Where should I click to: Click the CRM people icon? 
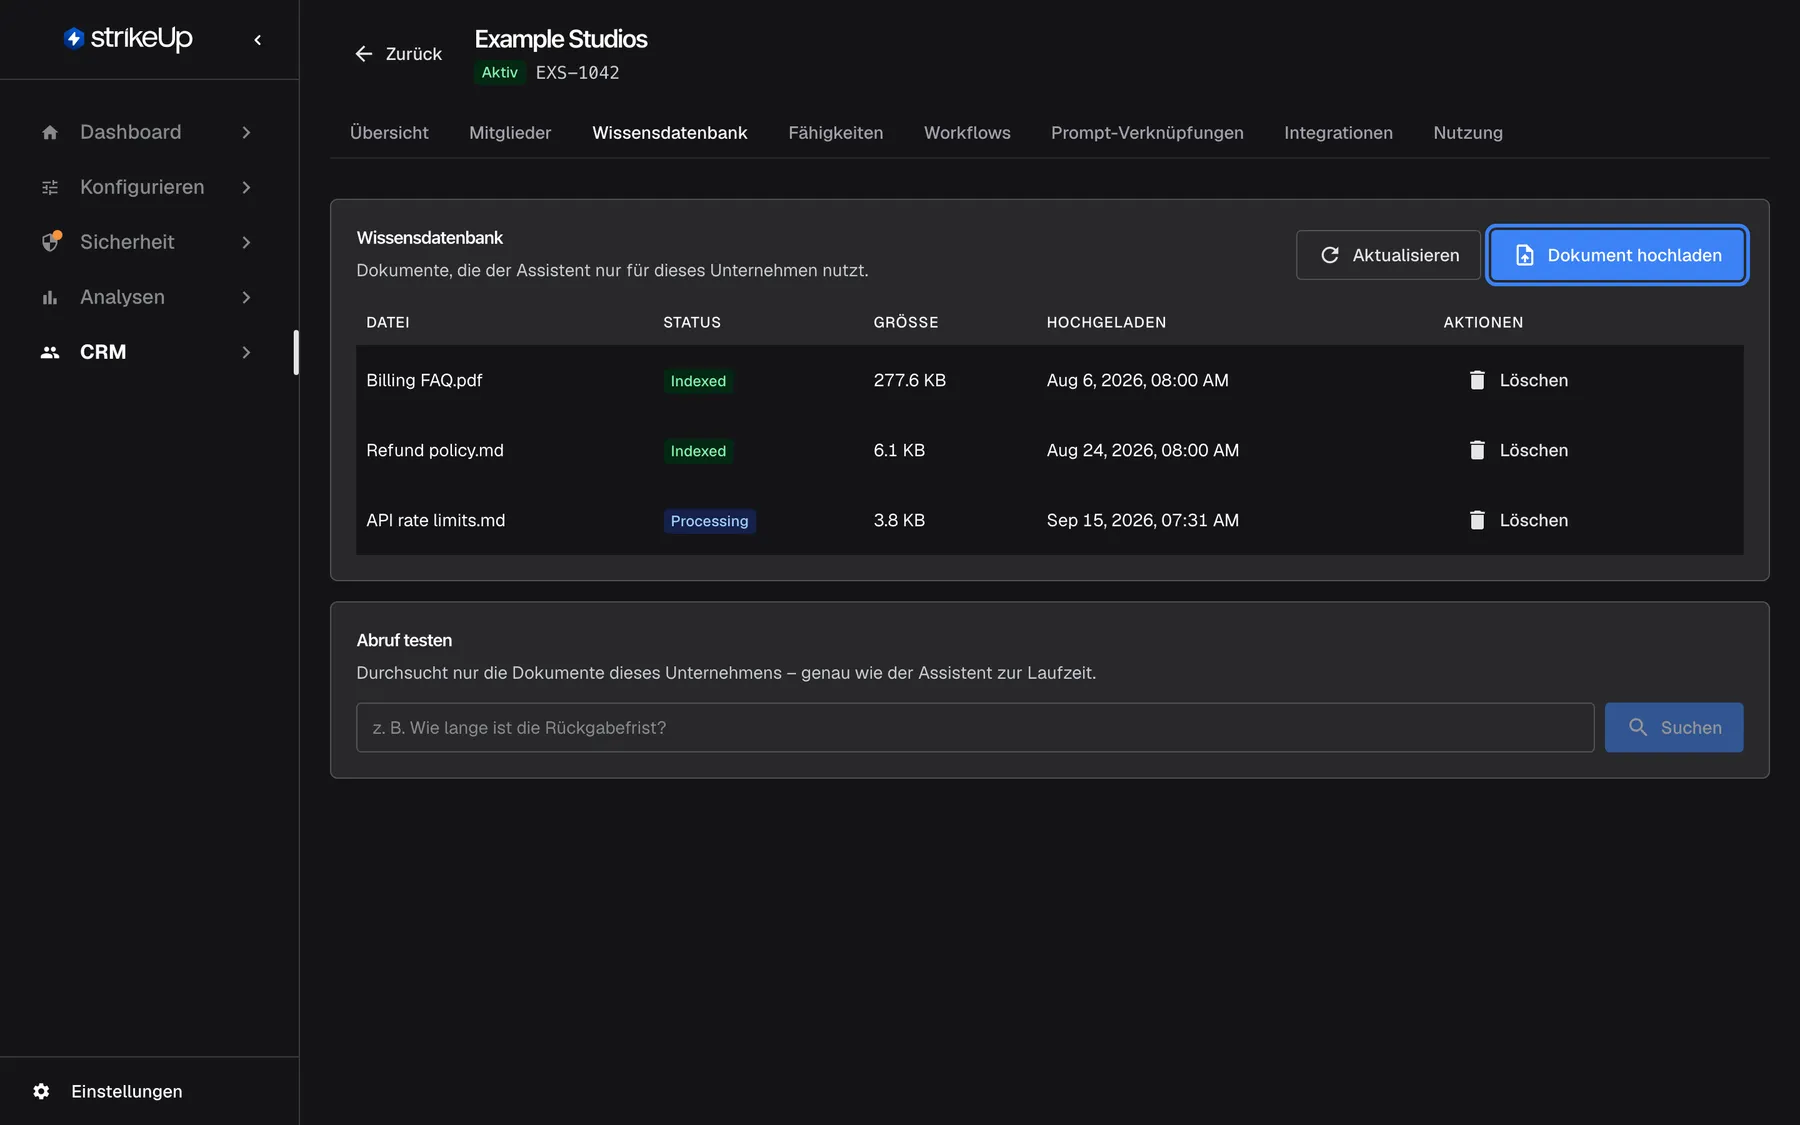pos(50,352)
